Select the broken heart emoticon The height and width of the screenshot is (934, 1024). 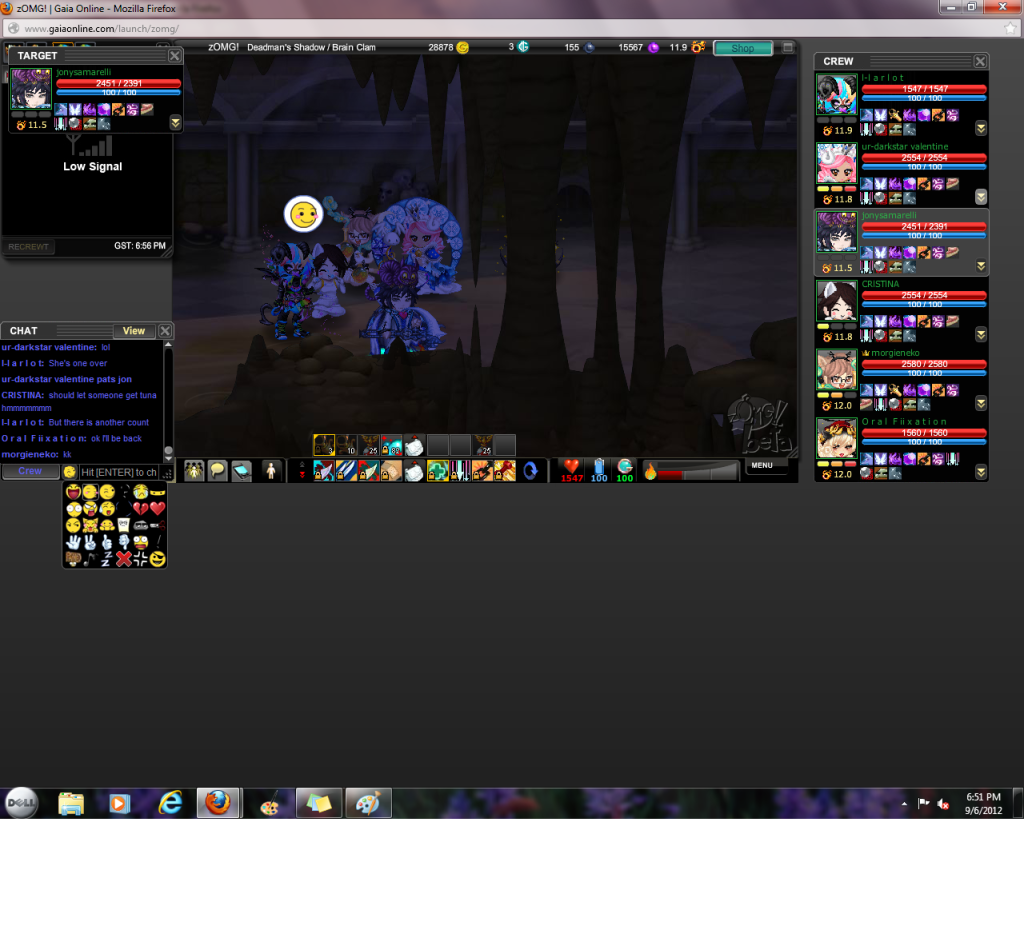(140, 509)
